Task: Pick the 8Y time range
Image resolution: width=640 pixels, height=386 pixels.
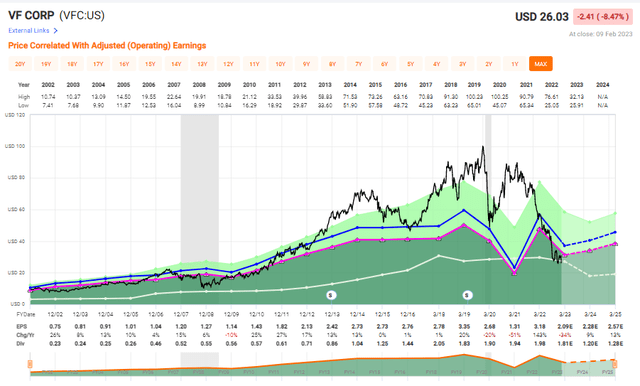Action: coord(333,64)
